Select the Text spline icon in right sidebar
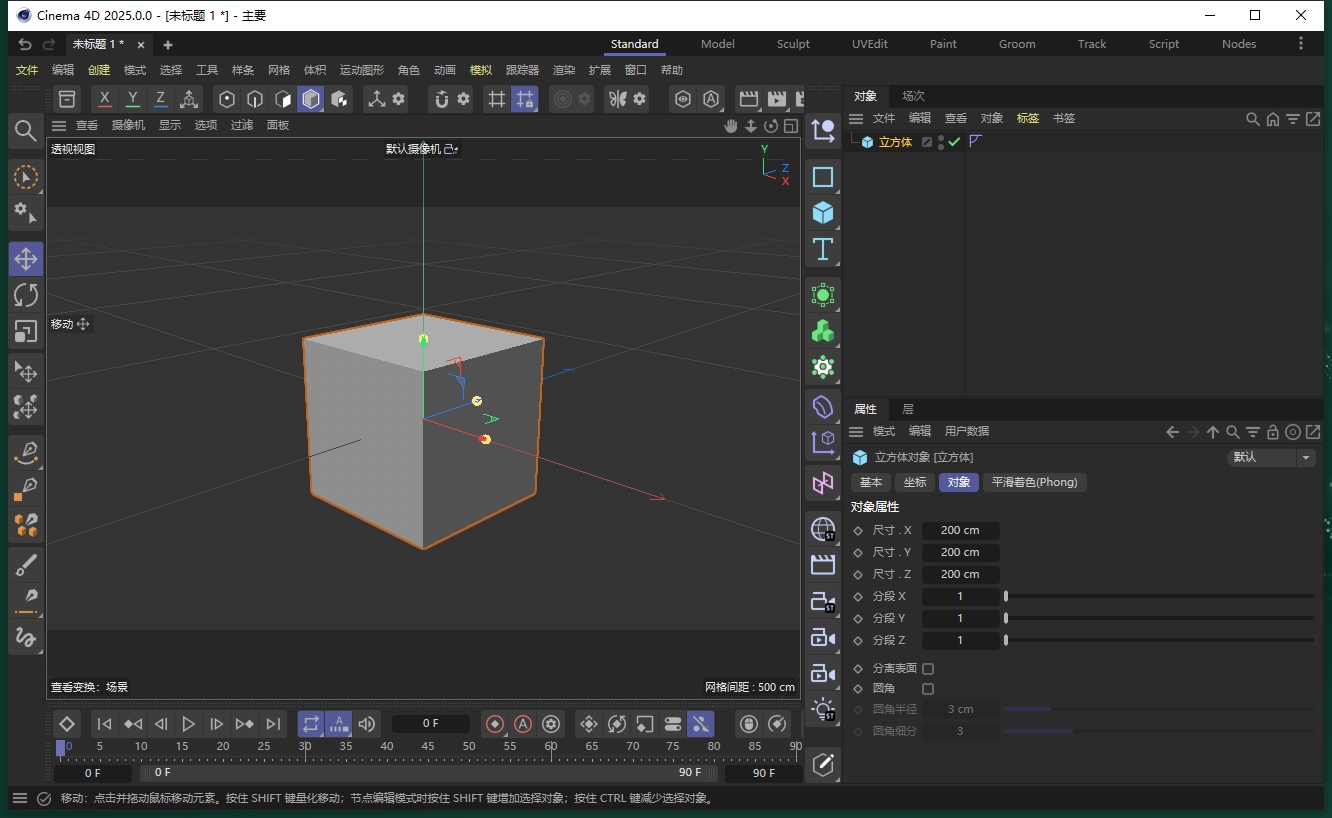The height and width of the screenshot is (818, 1332). pos(822,249)
